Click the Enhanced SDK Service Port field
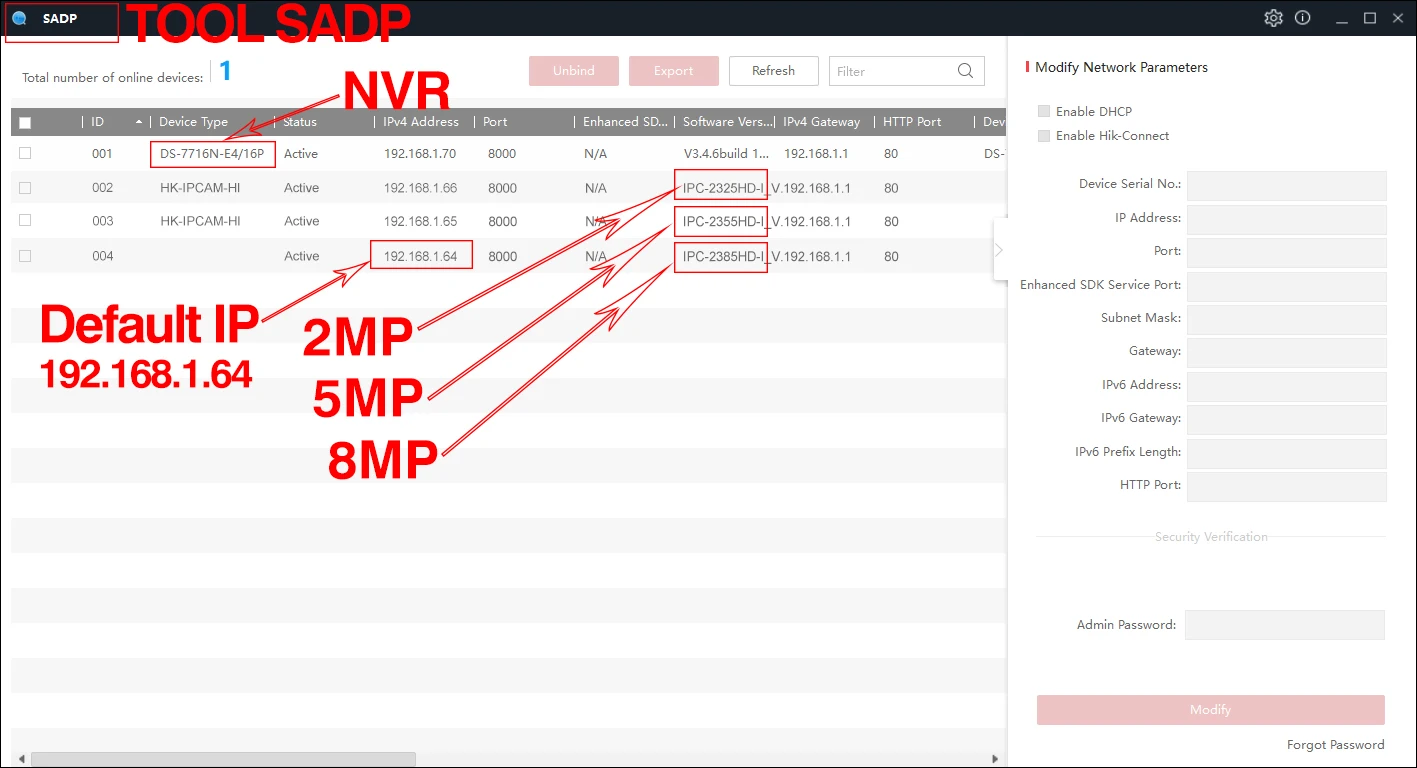The width and height of the screenshot is (1417, 768). (x=1287, y=286)
